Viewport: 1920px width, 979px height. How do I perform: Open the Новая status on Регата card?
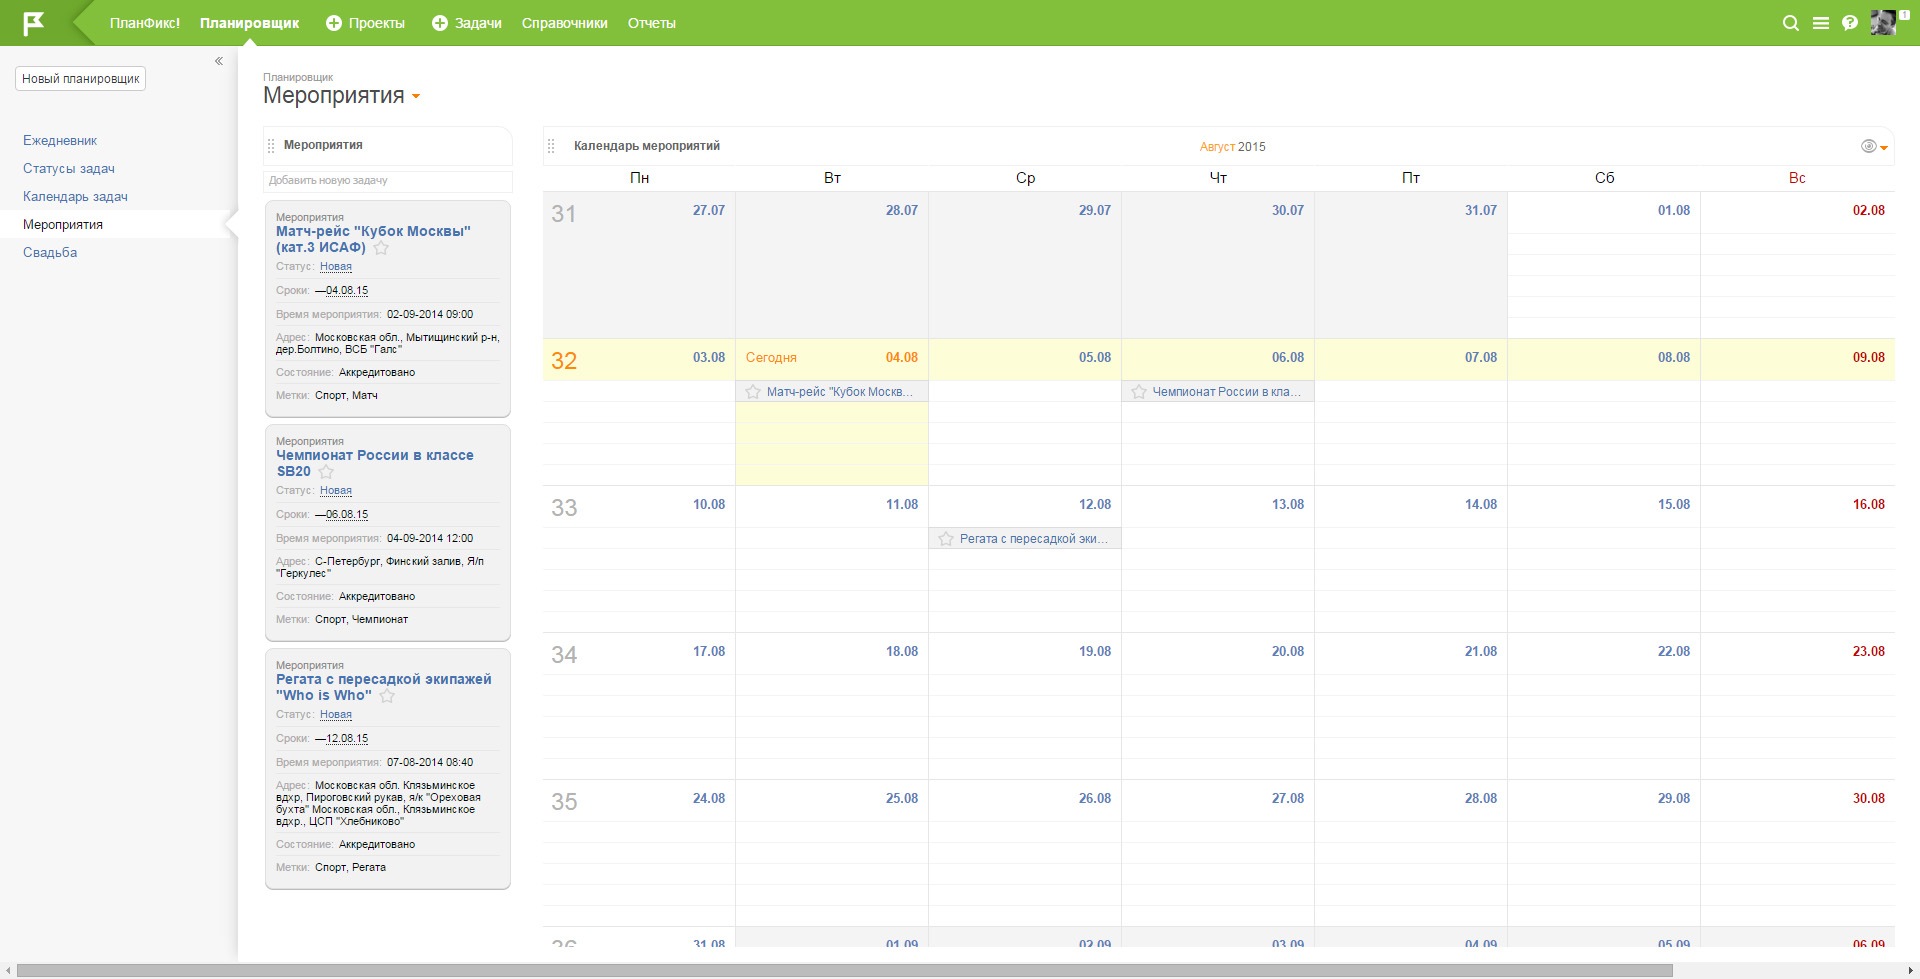336,715
